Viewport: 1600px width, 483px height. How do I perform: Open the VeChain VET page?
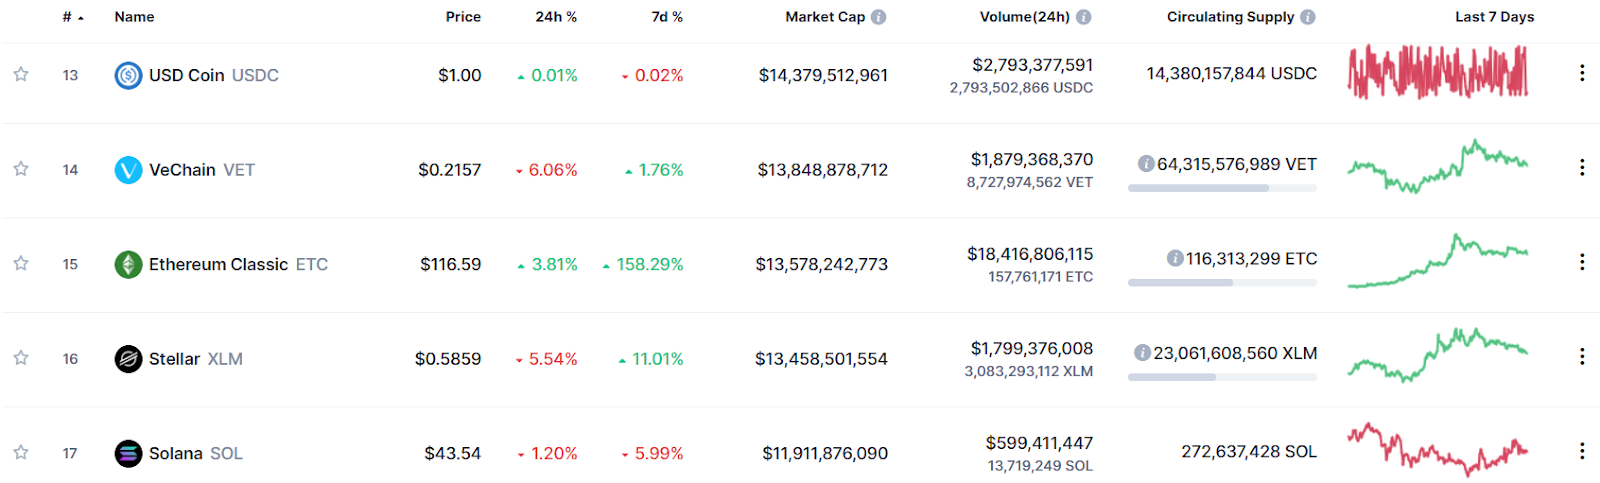[202, 170]
